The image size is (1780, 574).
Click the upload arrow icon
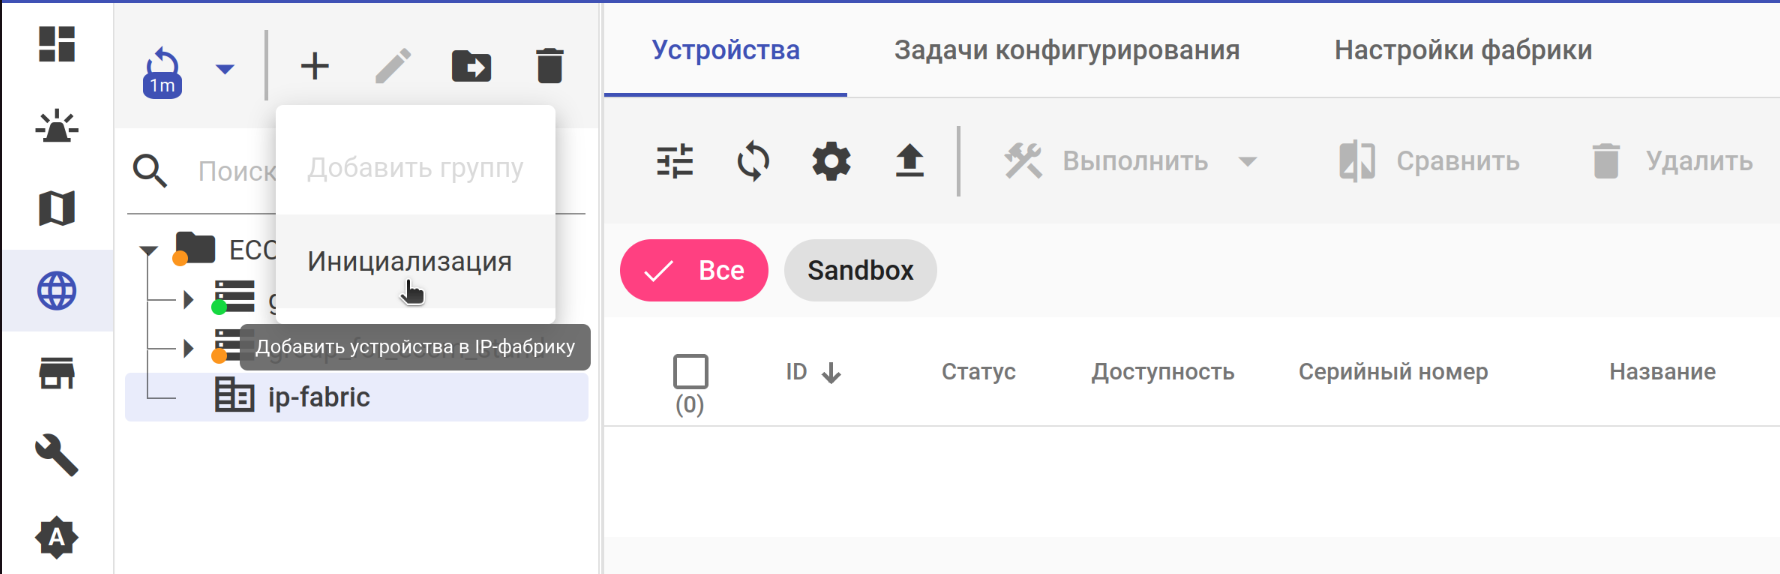tap(909, 161)
